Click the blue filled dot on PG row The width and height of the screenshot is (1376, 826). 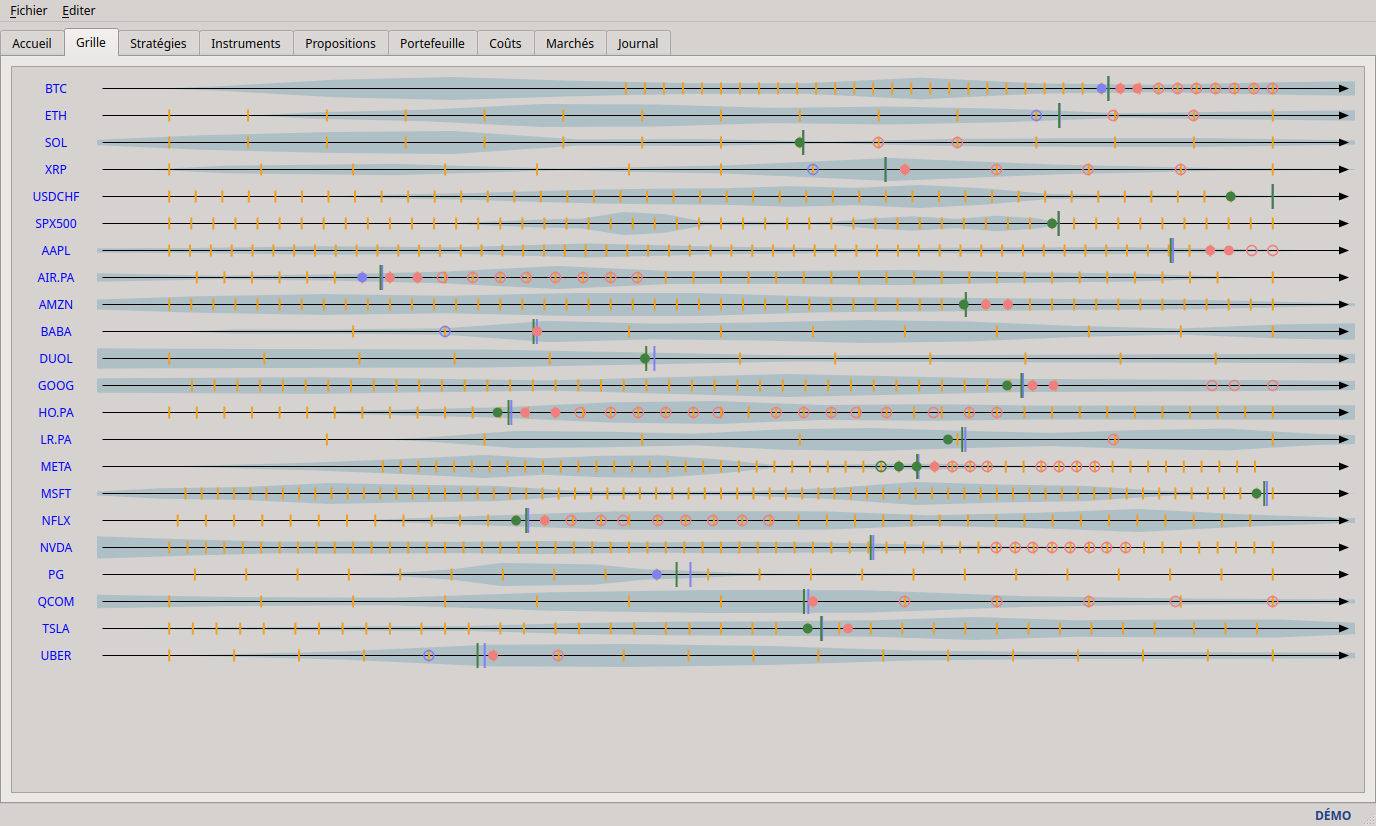[657, 574]
